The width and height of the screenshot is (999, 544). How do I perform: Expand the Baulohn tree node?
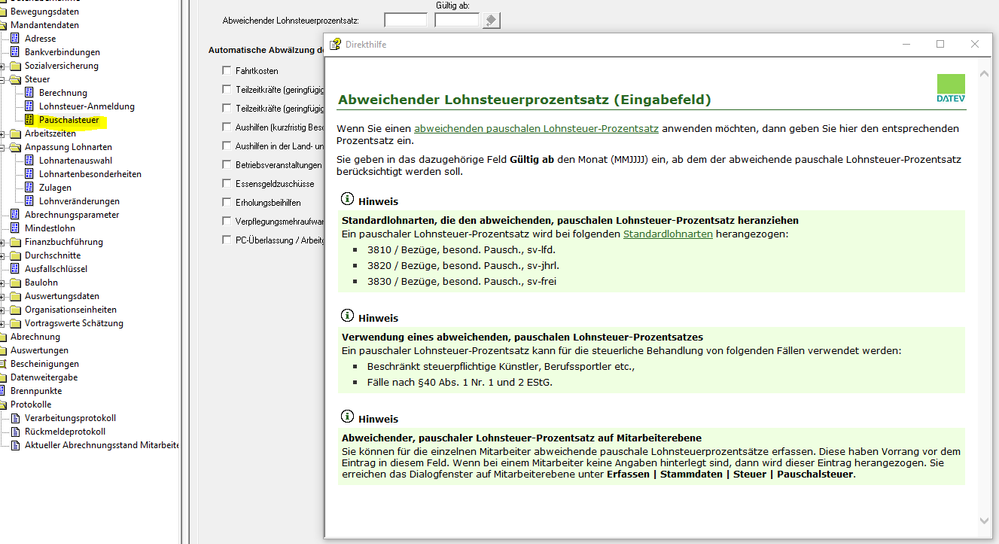[x=3, y=283]
